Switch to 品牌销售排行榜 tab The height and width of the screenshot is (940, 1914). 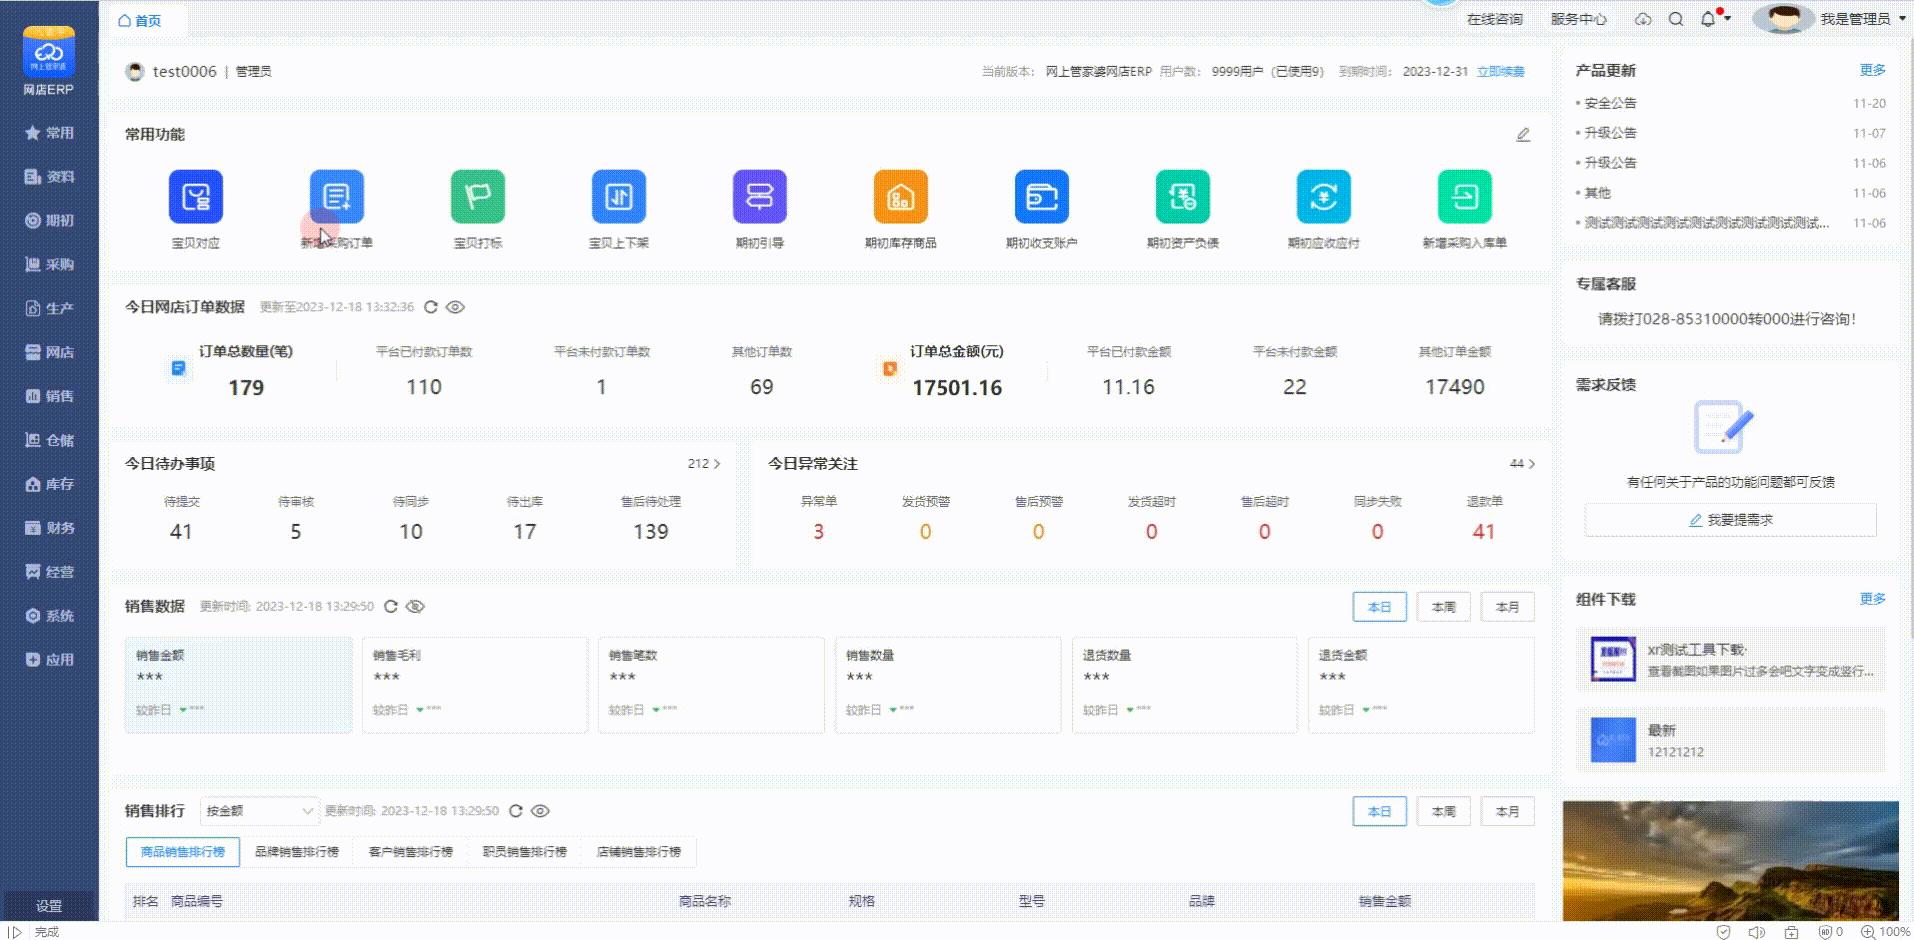click(296, 852)
